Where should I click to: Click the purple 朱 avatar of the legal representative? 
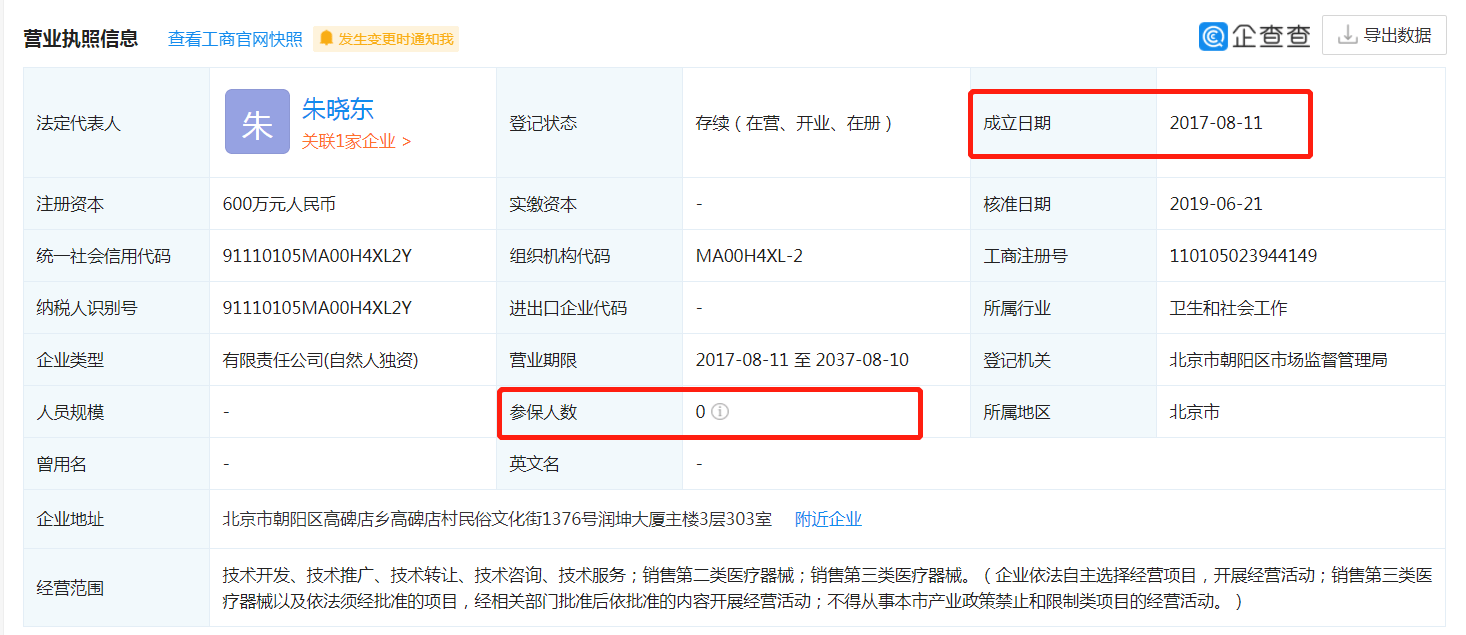coord(257,121)
